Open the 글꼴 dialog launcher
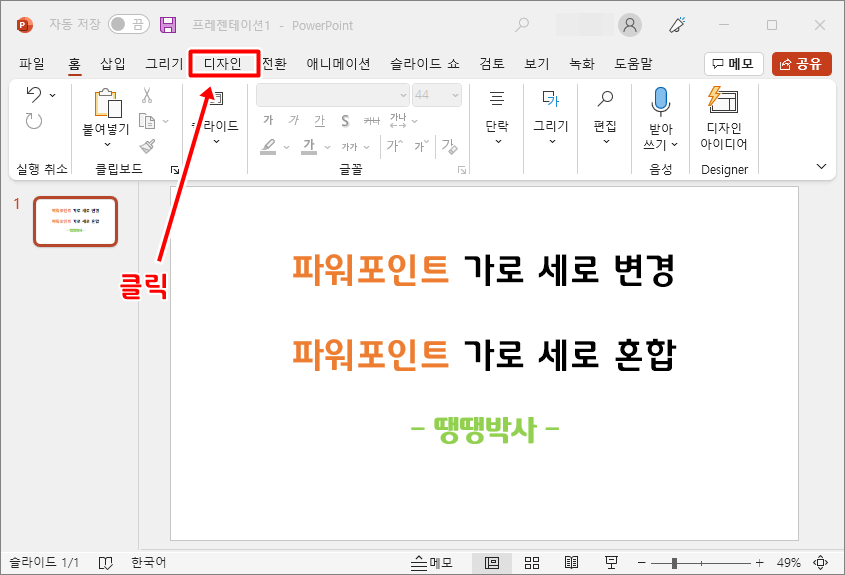The height and width of the screenshot is (575, 845). 462,170
